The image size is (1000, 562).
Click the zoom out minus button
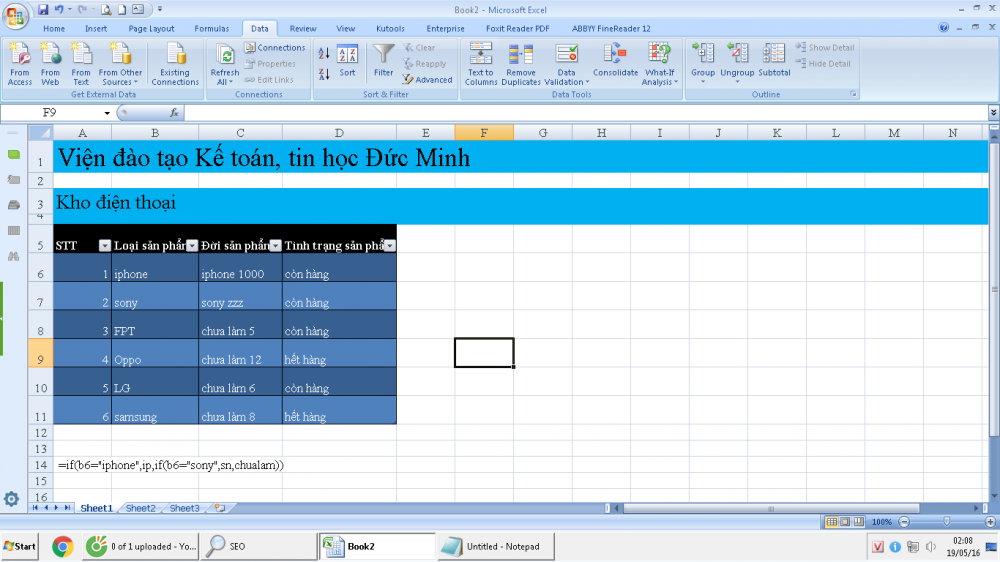pos(904,522)
